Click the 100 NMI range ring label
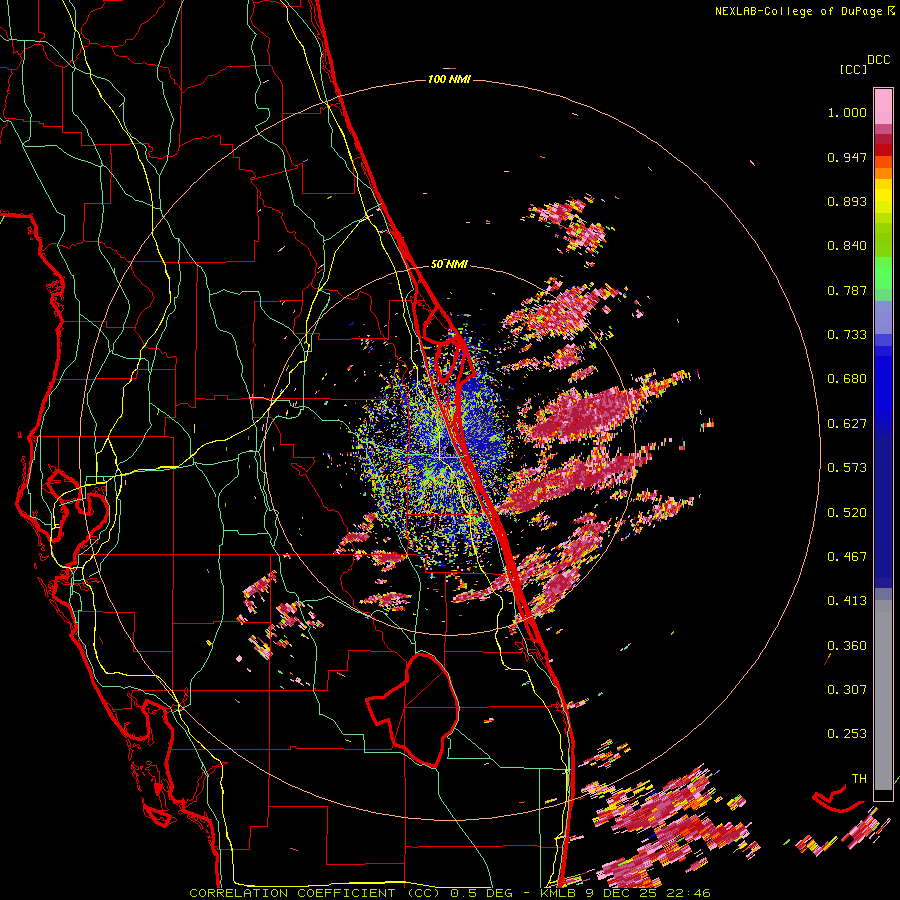 [449, 79]
